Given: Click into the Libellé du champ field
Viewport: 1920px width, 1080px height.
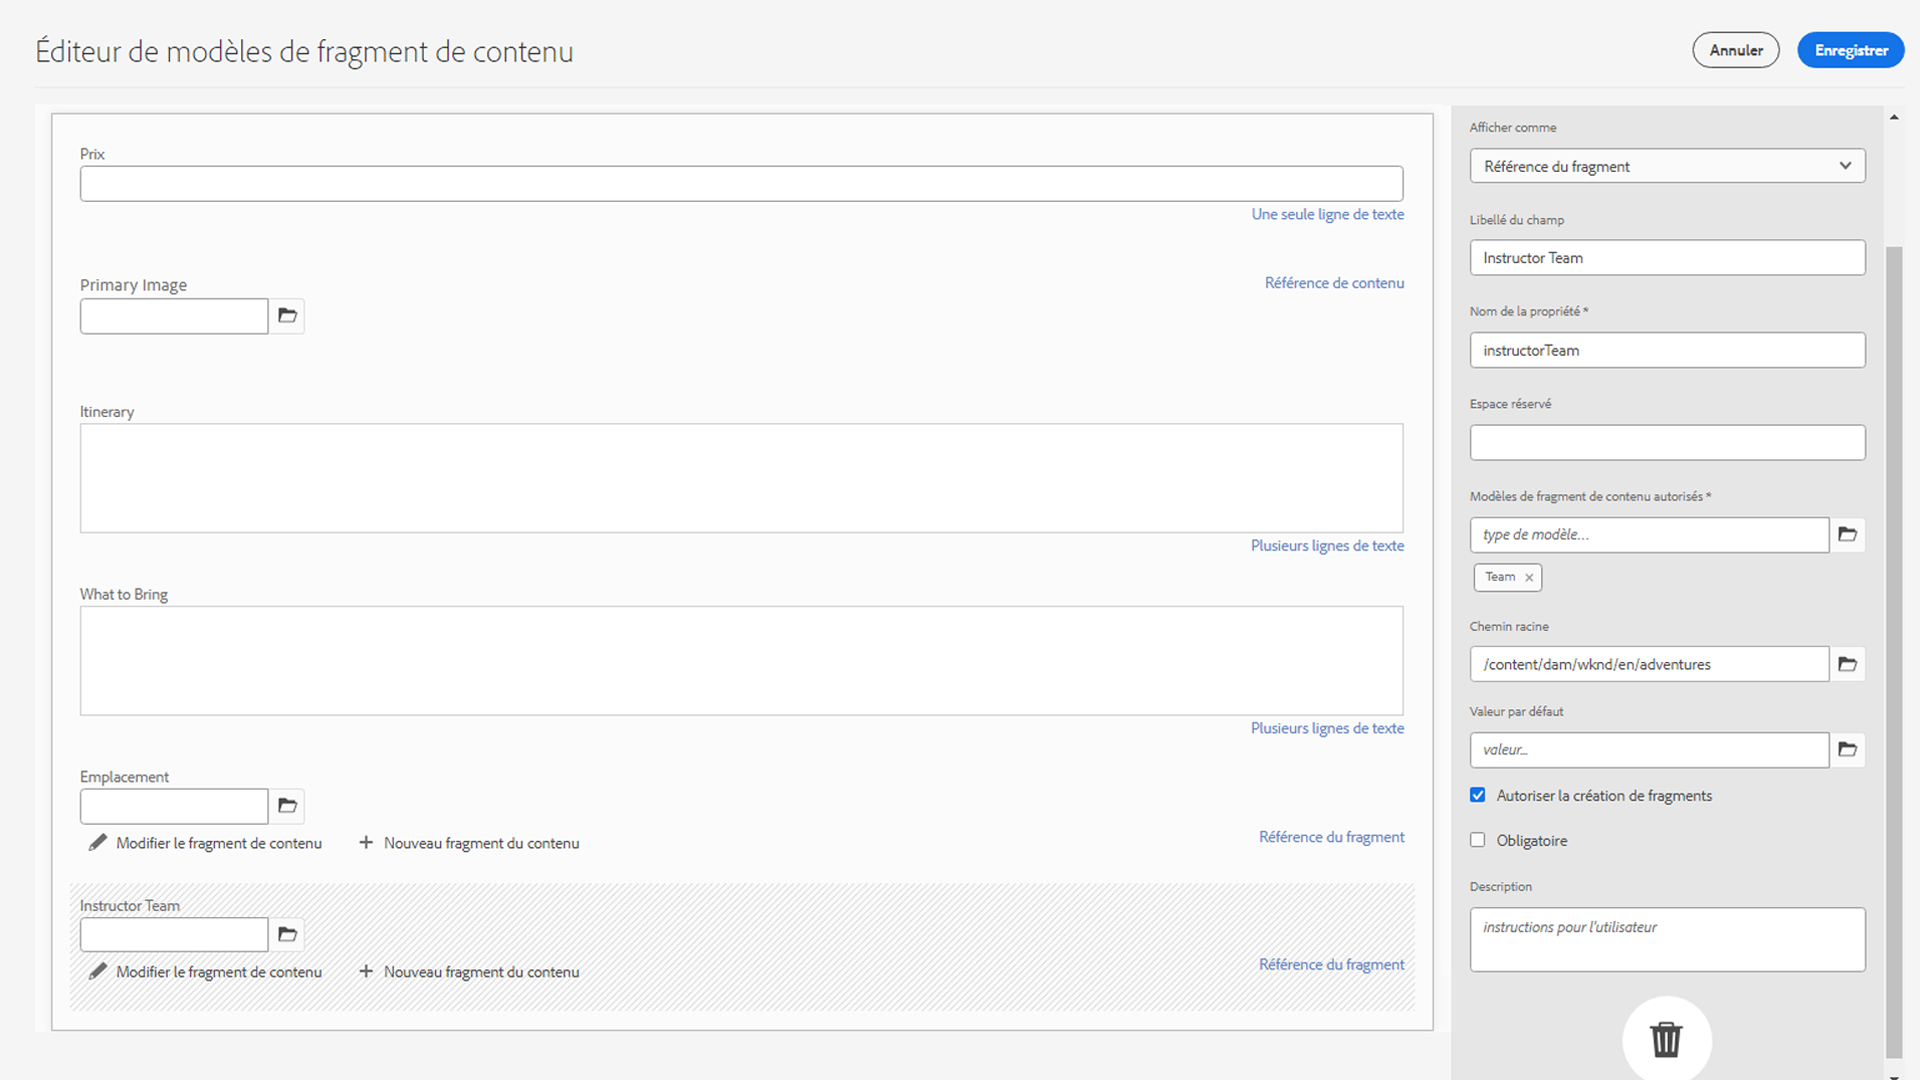Looking at the screenshot, I should coord(1667,258).
